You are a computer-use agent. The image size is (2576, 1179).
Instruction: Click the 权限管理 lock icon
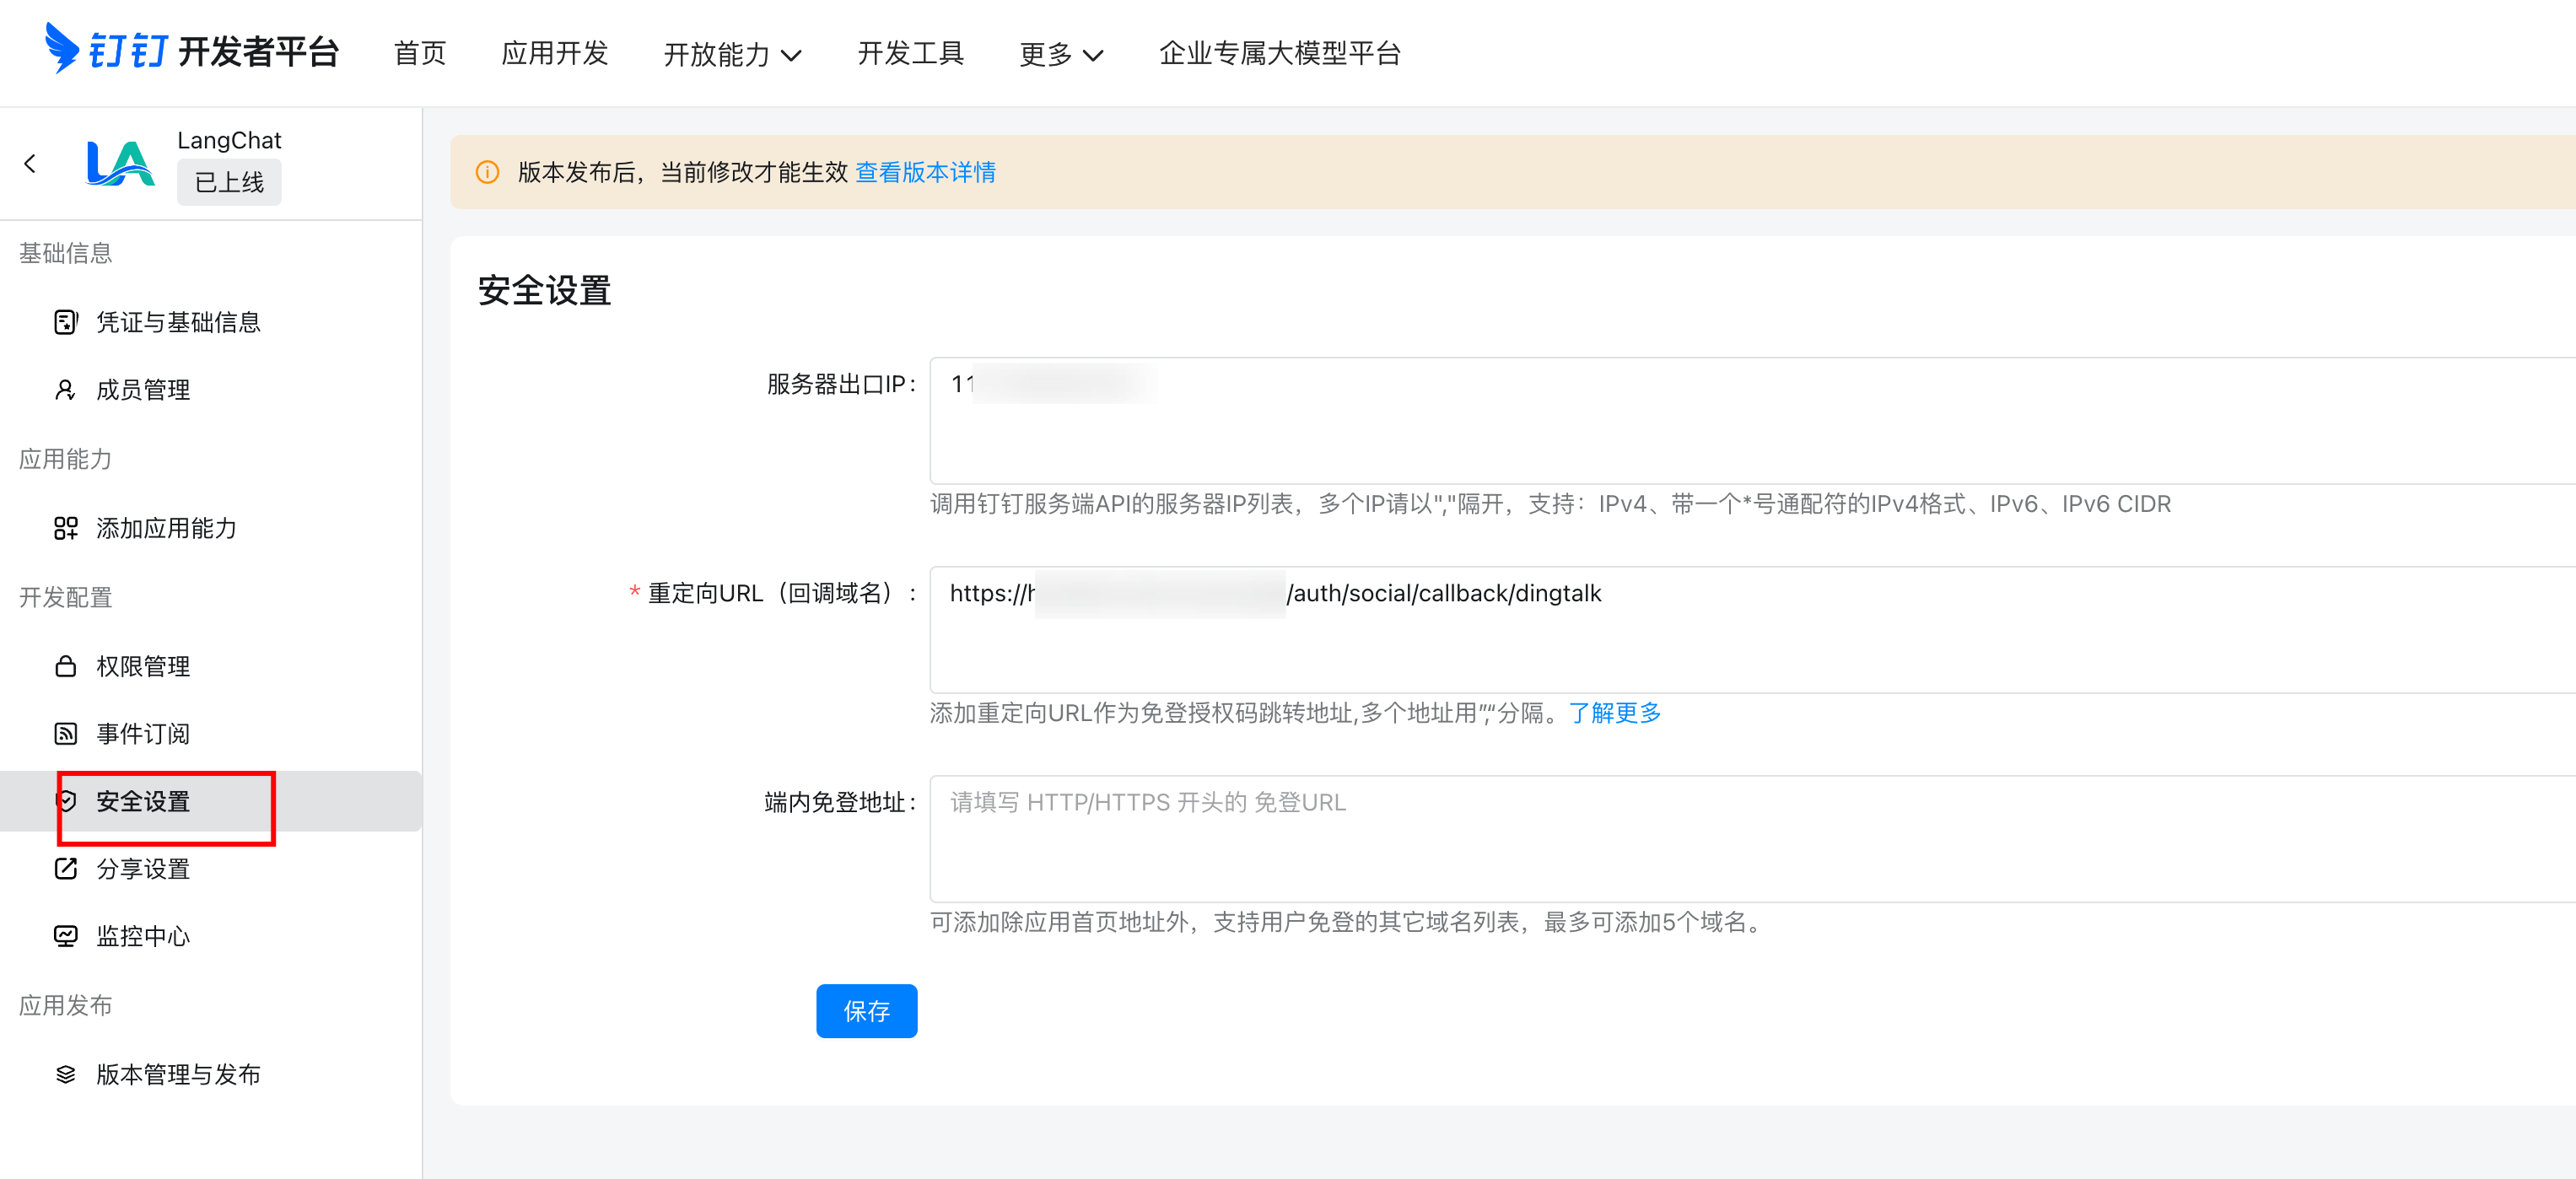tap(65, 666)
